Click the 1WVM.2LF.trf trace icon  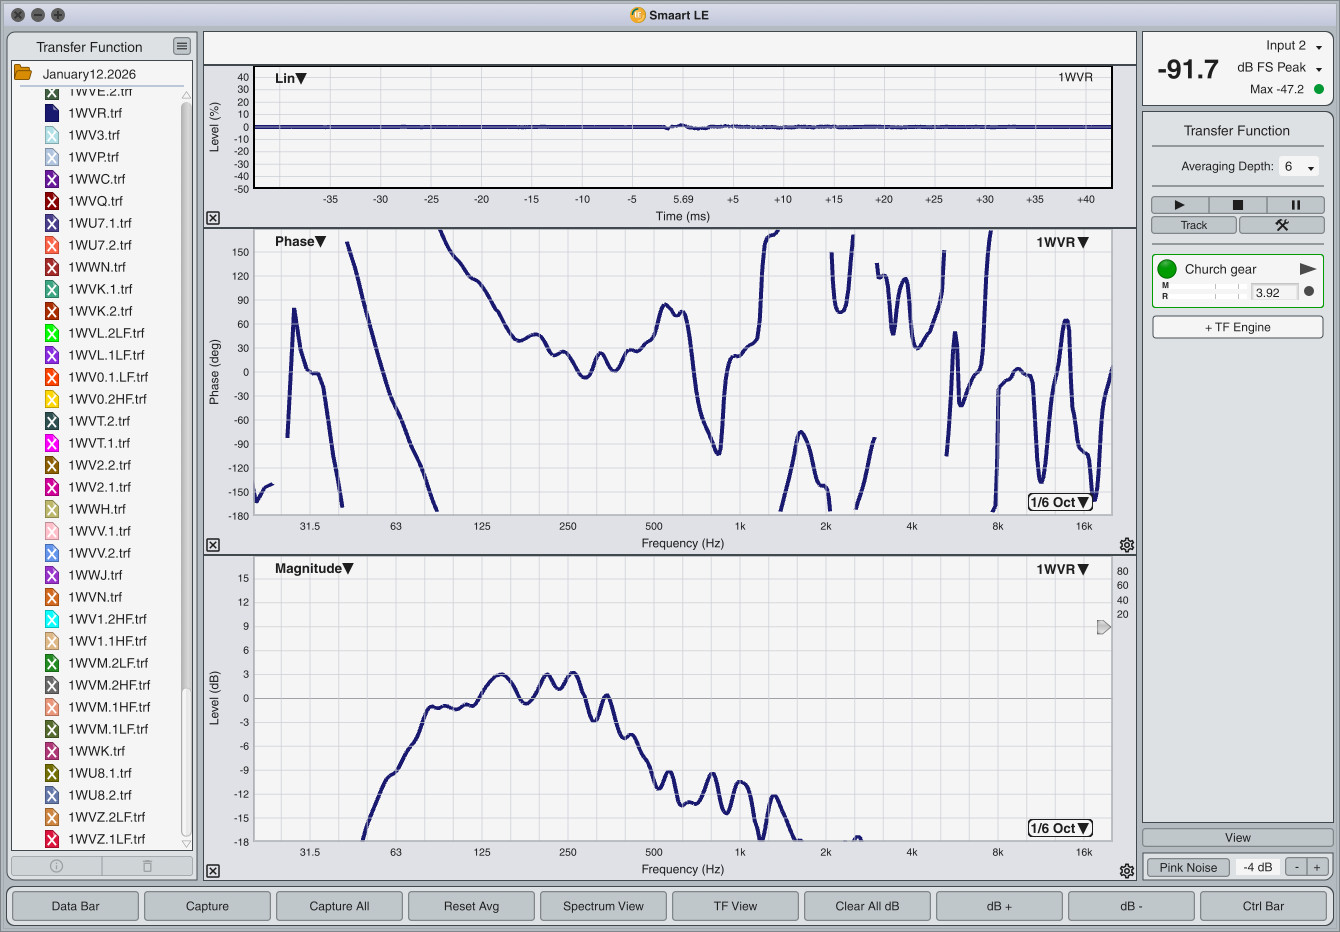pyautogui.click(x=52, y=663)
